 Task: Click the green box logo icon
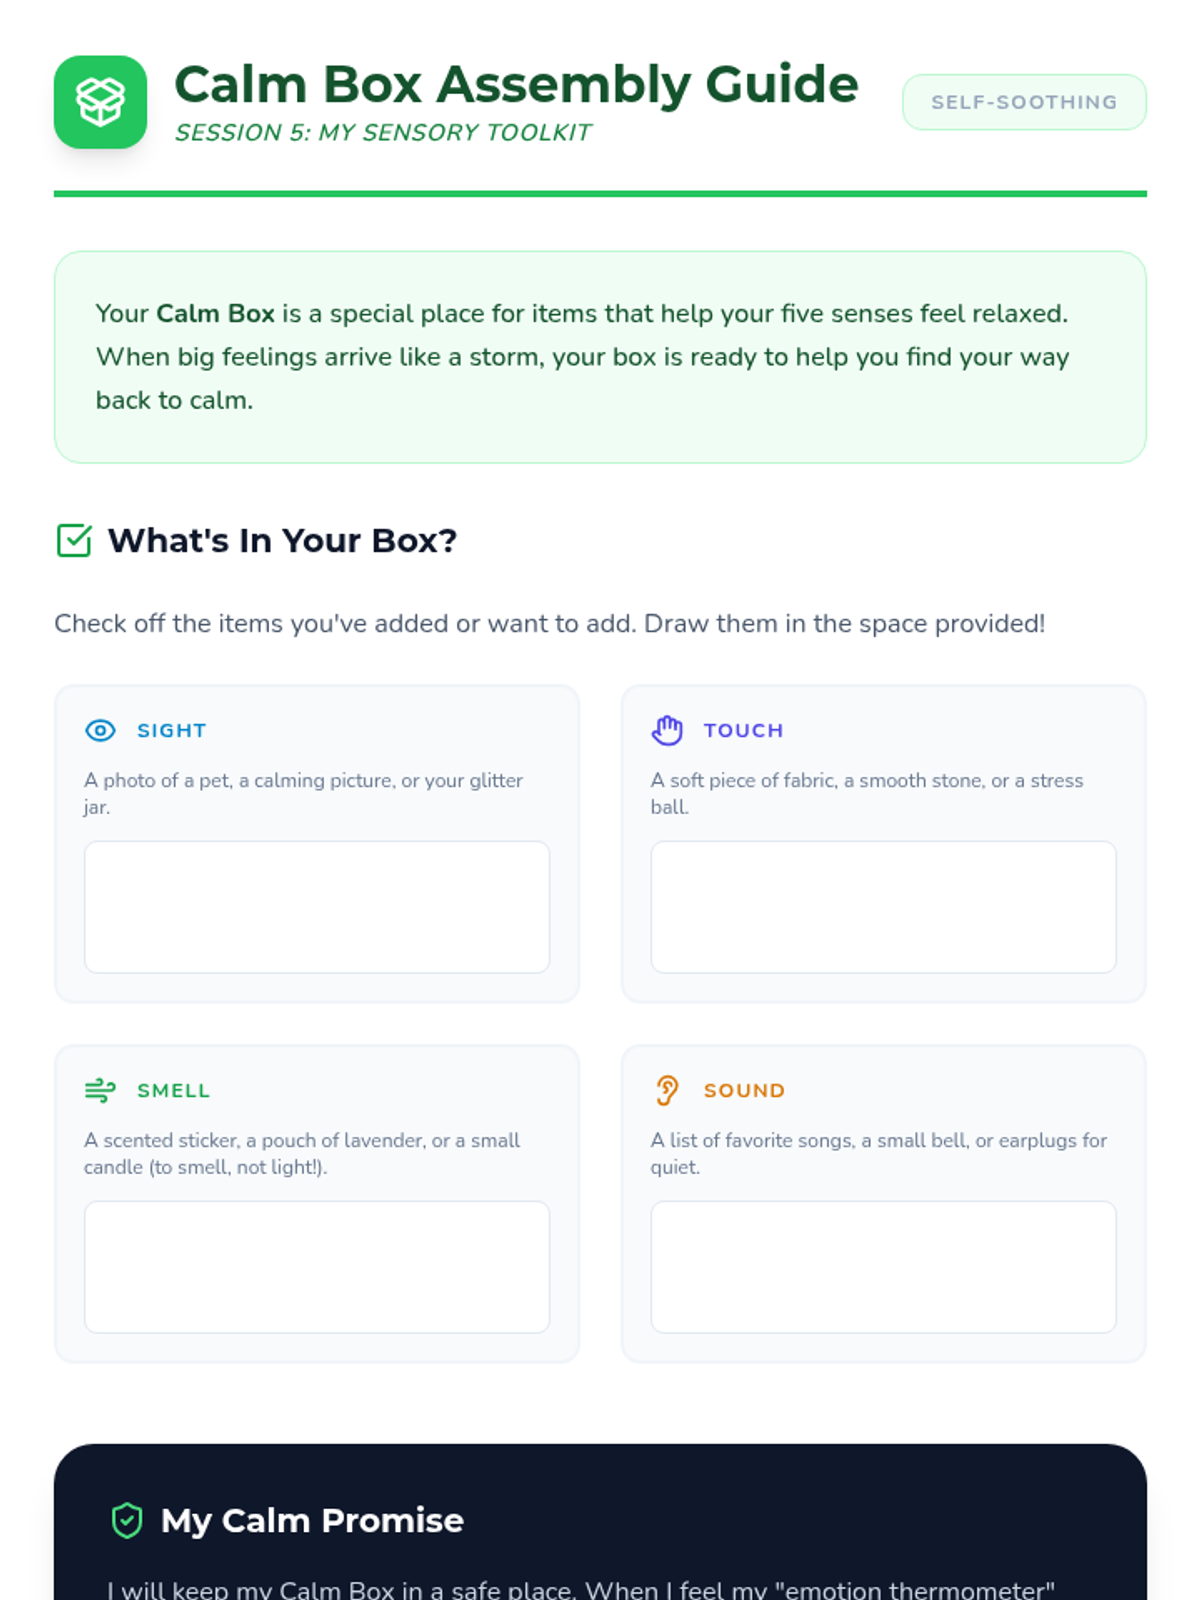[100, 102]
